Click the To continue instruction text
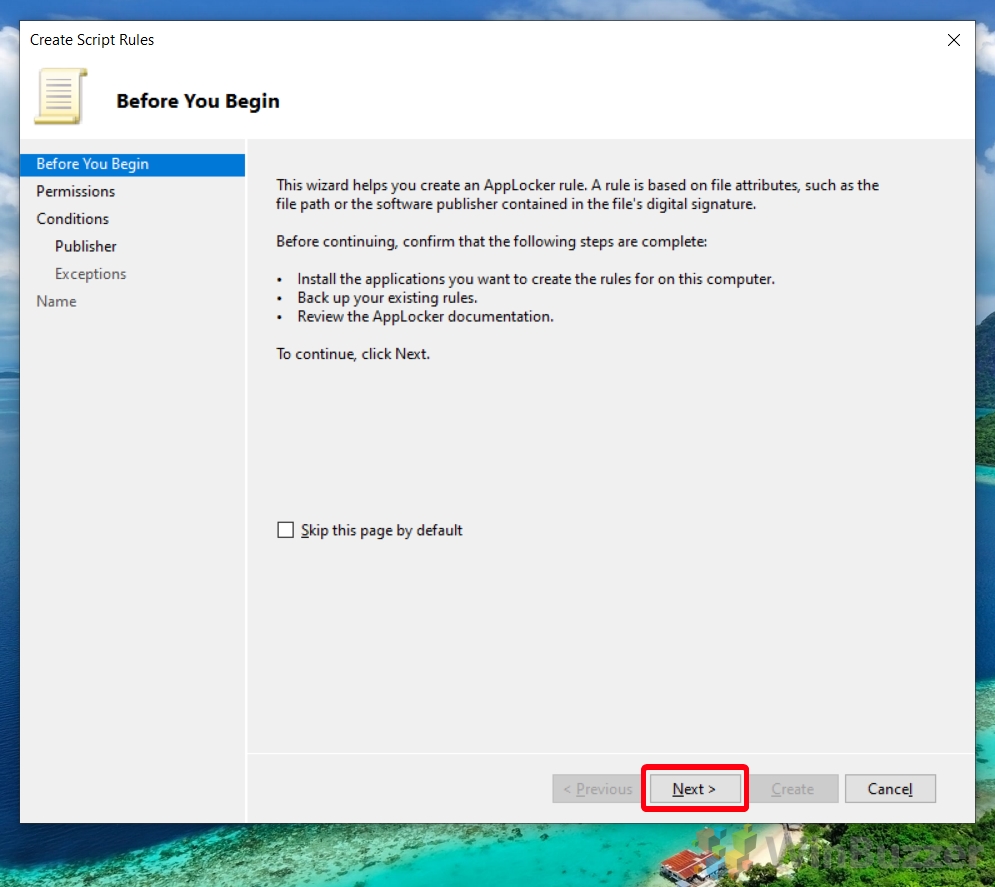The width and height of the screenshot is (995, 887). coord(351,354)
